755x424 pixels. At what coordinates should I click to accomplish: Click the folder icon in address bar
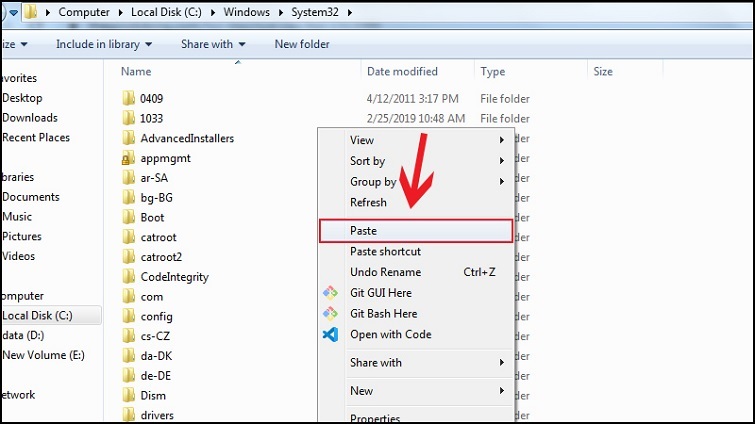coord(32,13)
